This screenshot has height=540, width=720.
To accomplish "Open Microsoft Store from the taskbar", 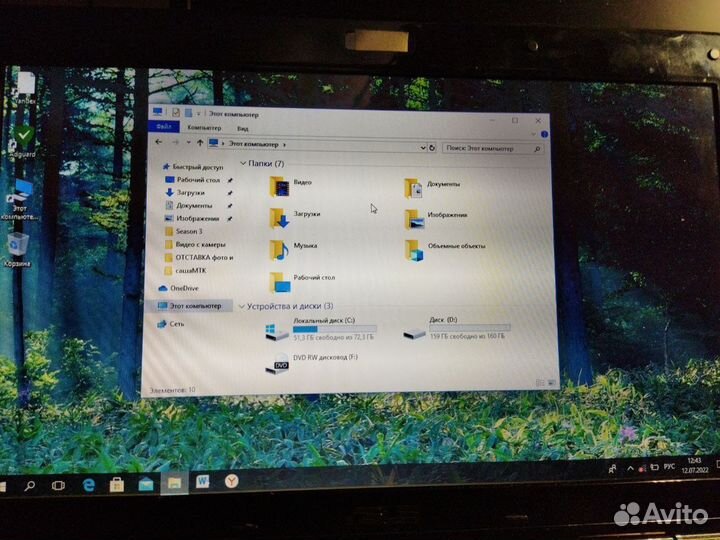I will tap(117, 484).
